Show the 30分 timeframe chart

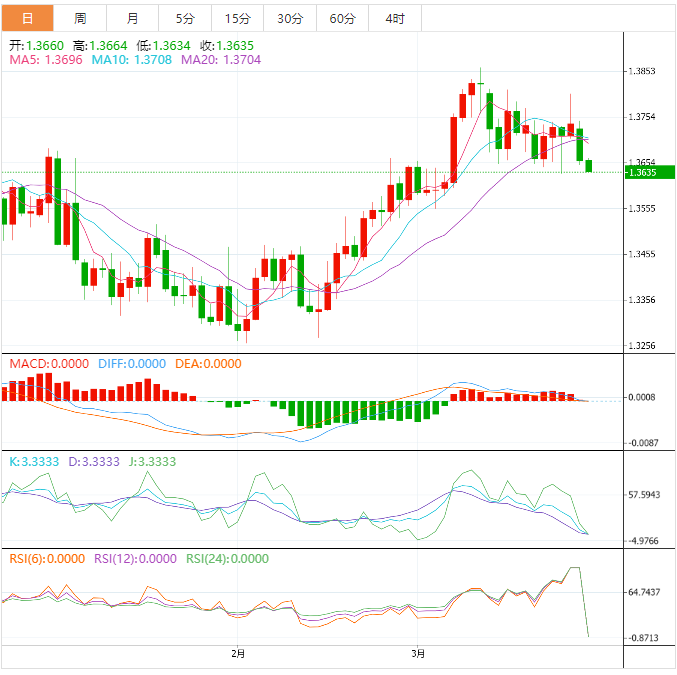290,18
